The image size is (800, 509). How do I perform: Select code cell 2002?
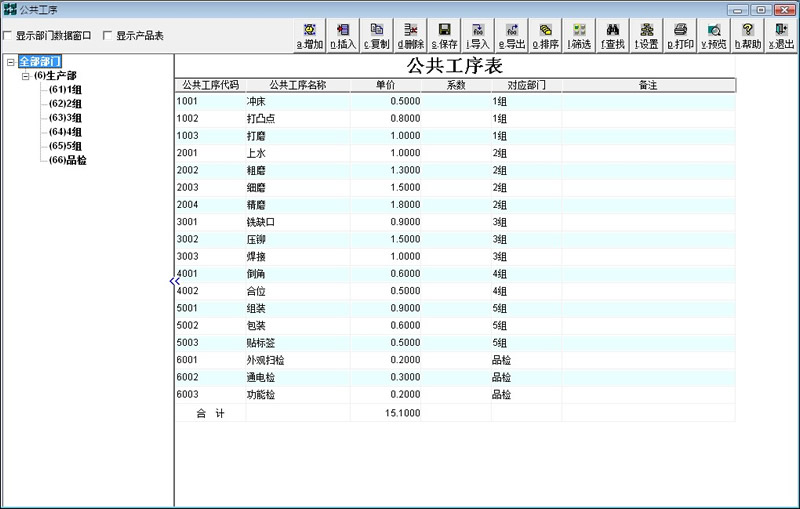[210, 170]
